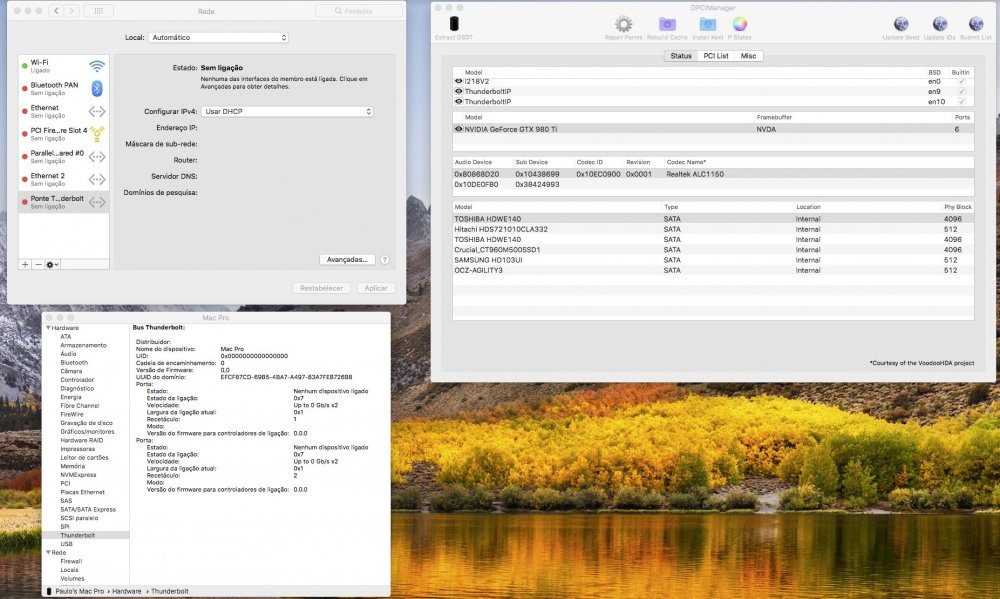1000x599 pixels.
Task: Toggle Builtin checkbox for en10
Action: click(x=961, y=101)
